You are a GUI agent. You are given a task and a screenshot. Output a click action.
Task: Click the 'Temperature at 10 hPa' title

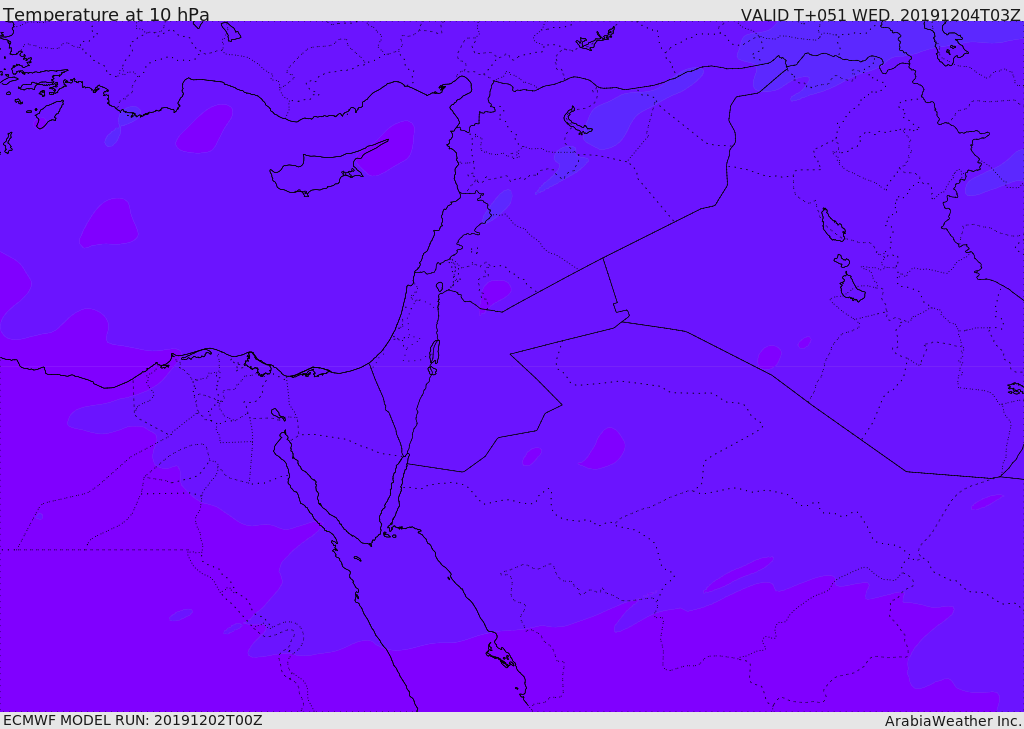click(x=106, y=14)
